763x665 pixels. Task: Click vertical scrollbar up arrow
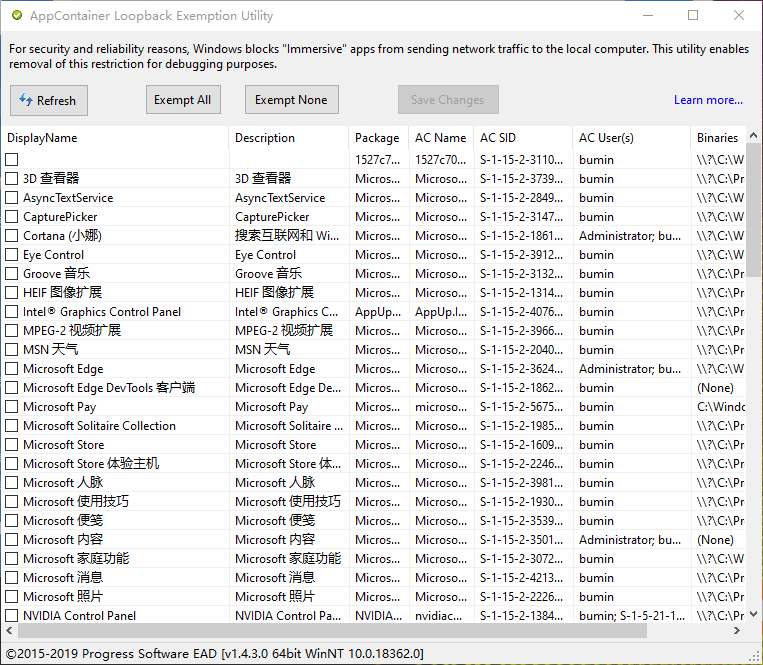(753, 135)
